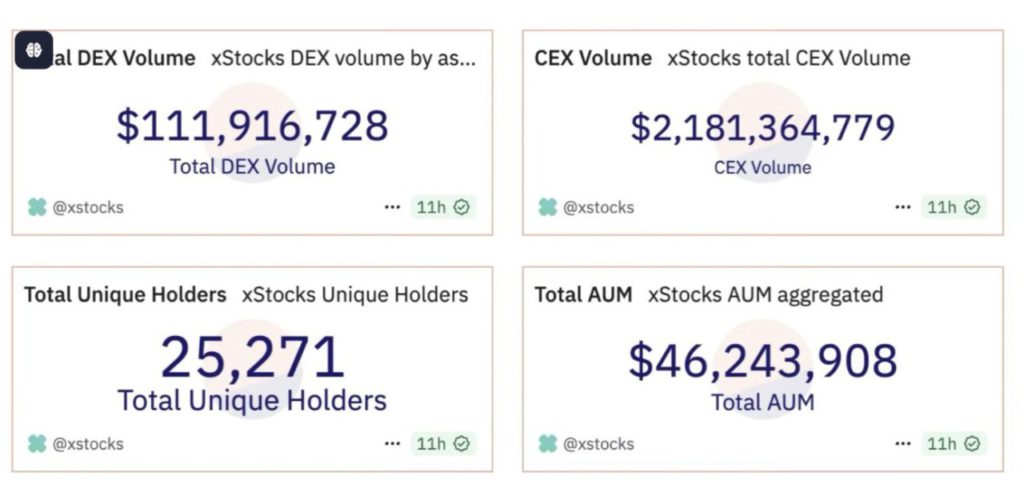Click verified checkmark icon in Unique Holders card
Image resolution: width=1024 pixels, height=496 pixels.
coord(462,443)
